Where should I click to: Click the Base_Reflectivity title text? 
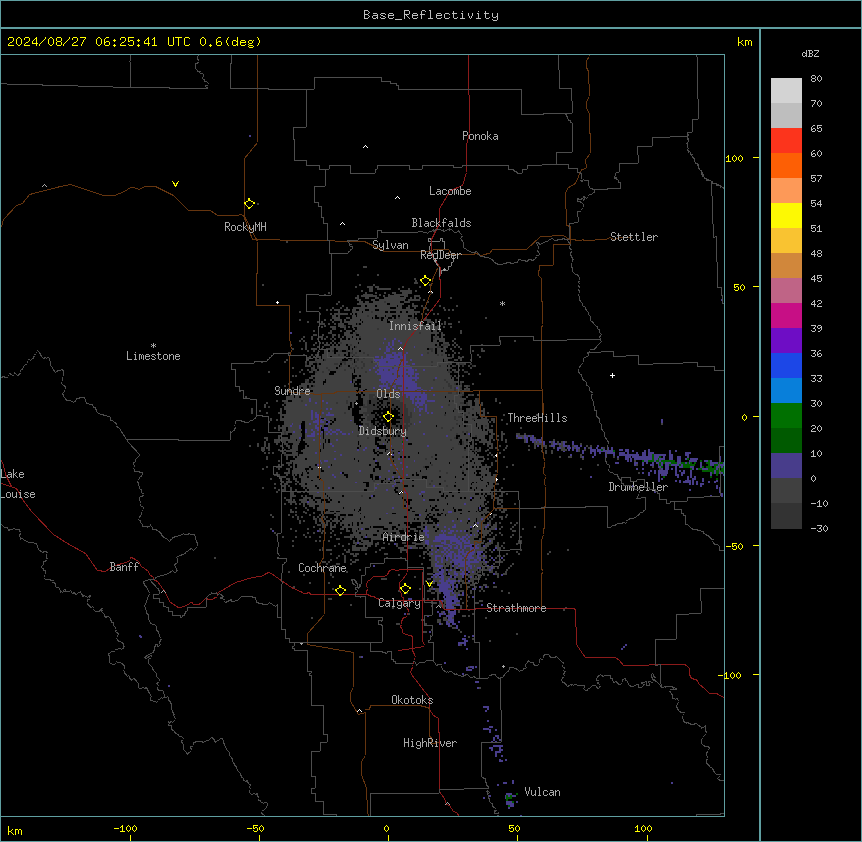(431, 15)
